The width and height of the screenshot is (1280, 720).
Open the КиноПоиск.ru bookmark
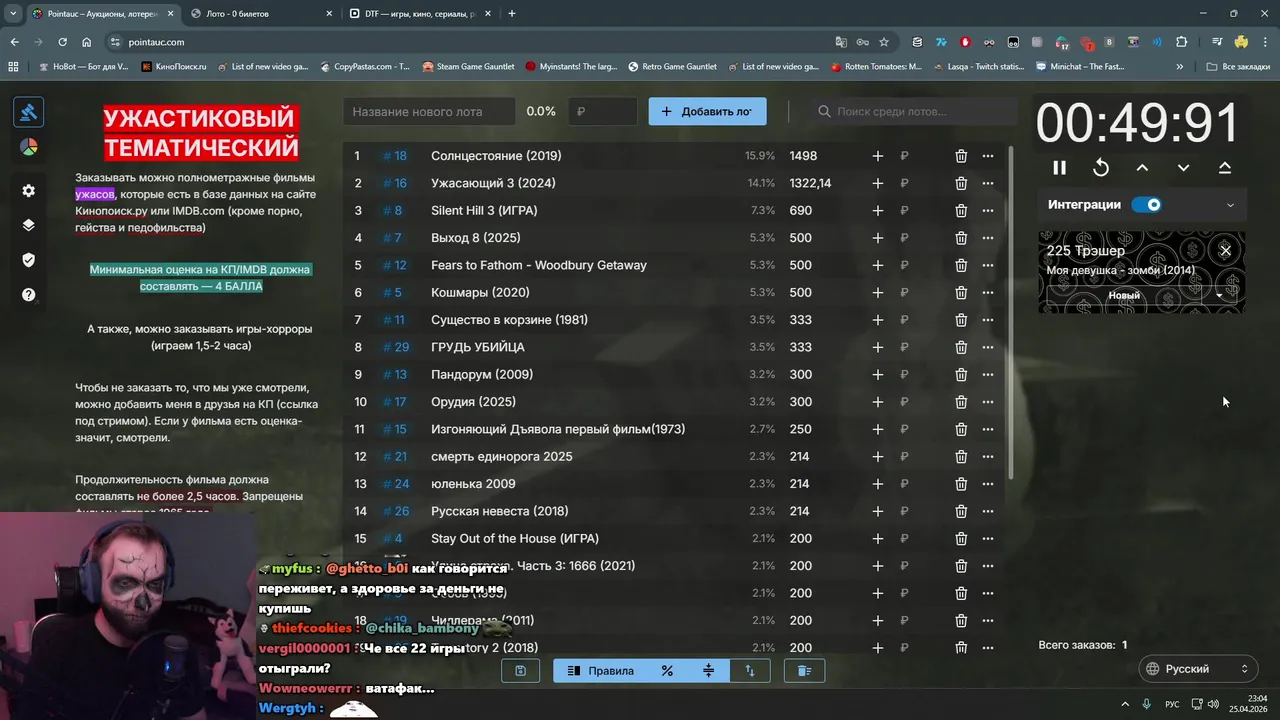click(x=174, y=67)
